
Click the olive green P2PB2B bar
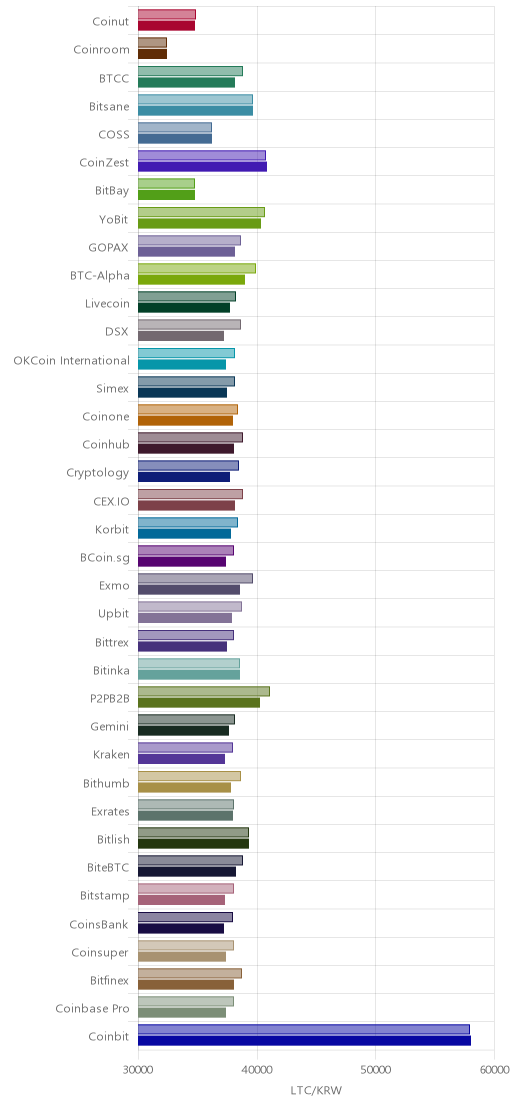[x=199, y=702]
